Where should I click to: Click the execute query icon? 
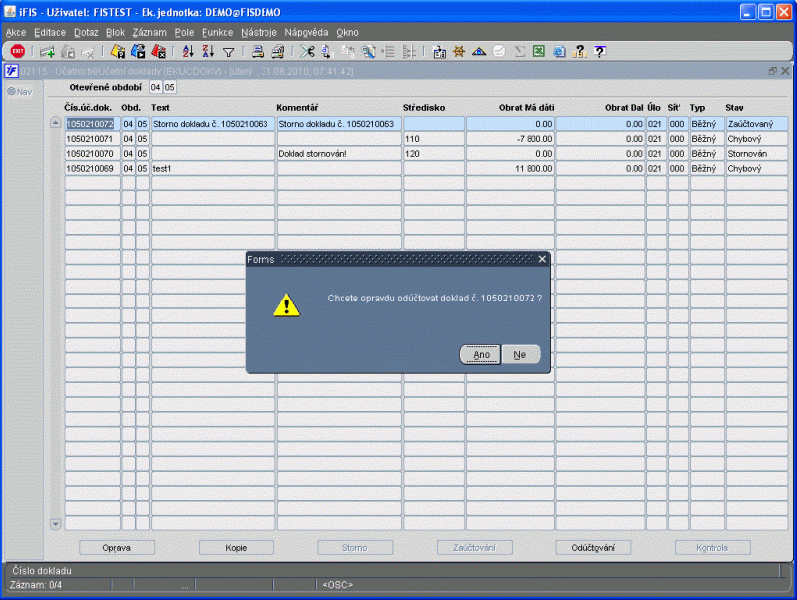pyautogui.click(x=138, y=51)
